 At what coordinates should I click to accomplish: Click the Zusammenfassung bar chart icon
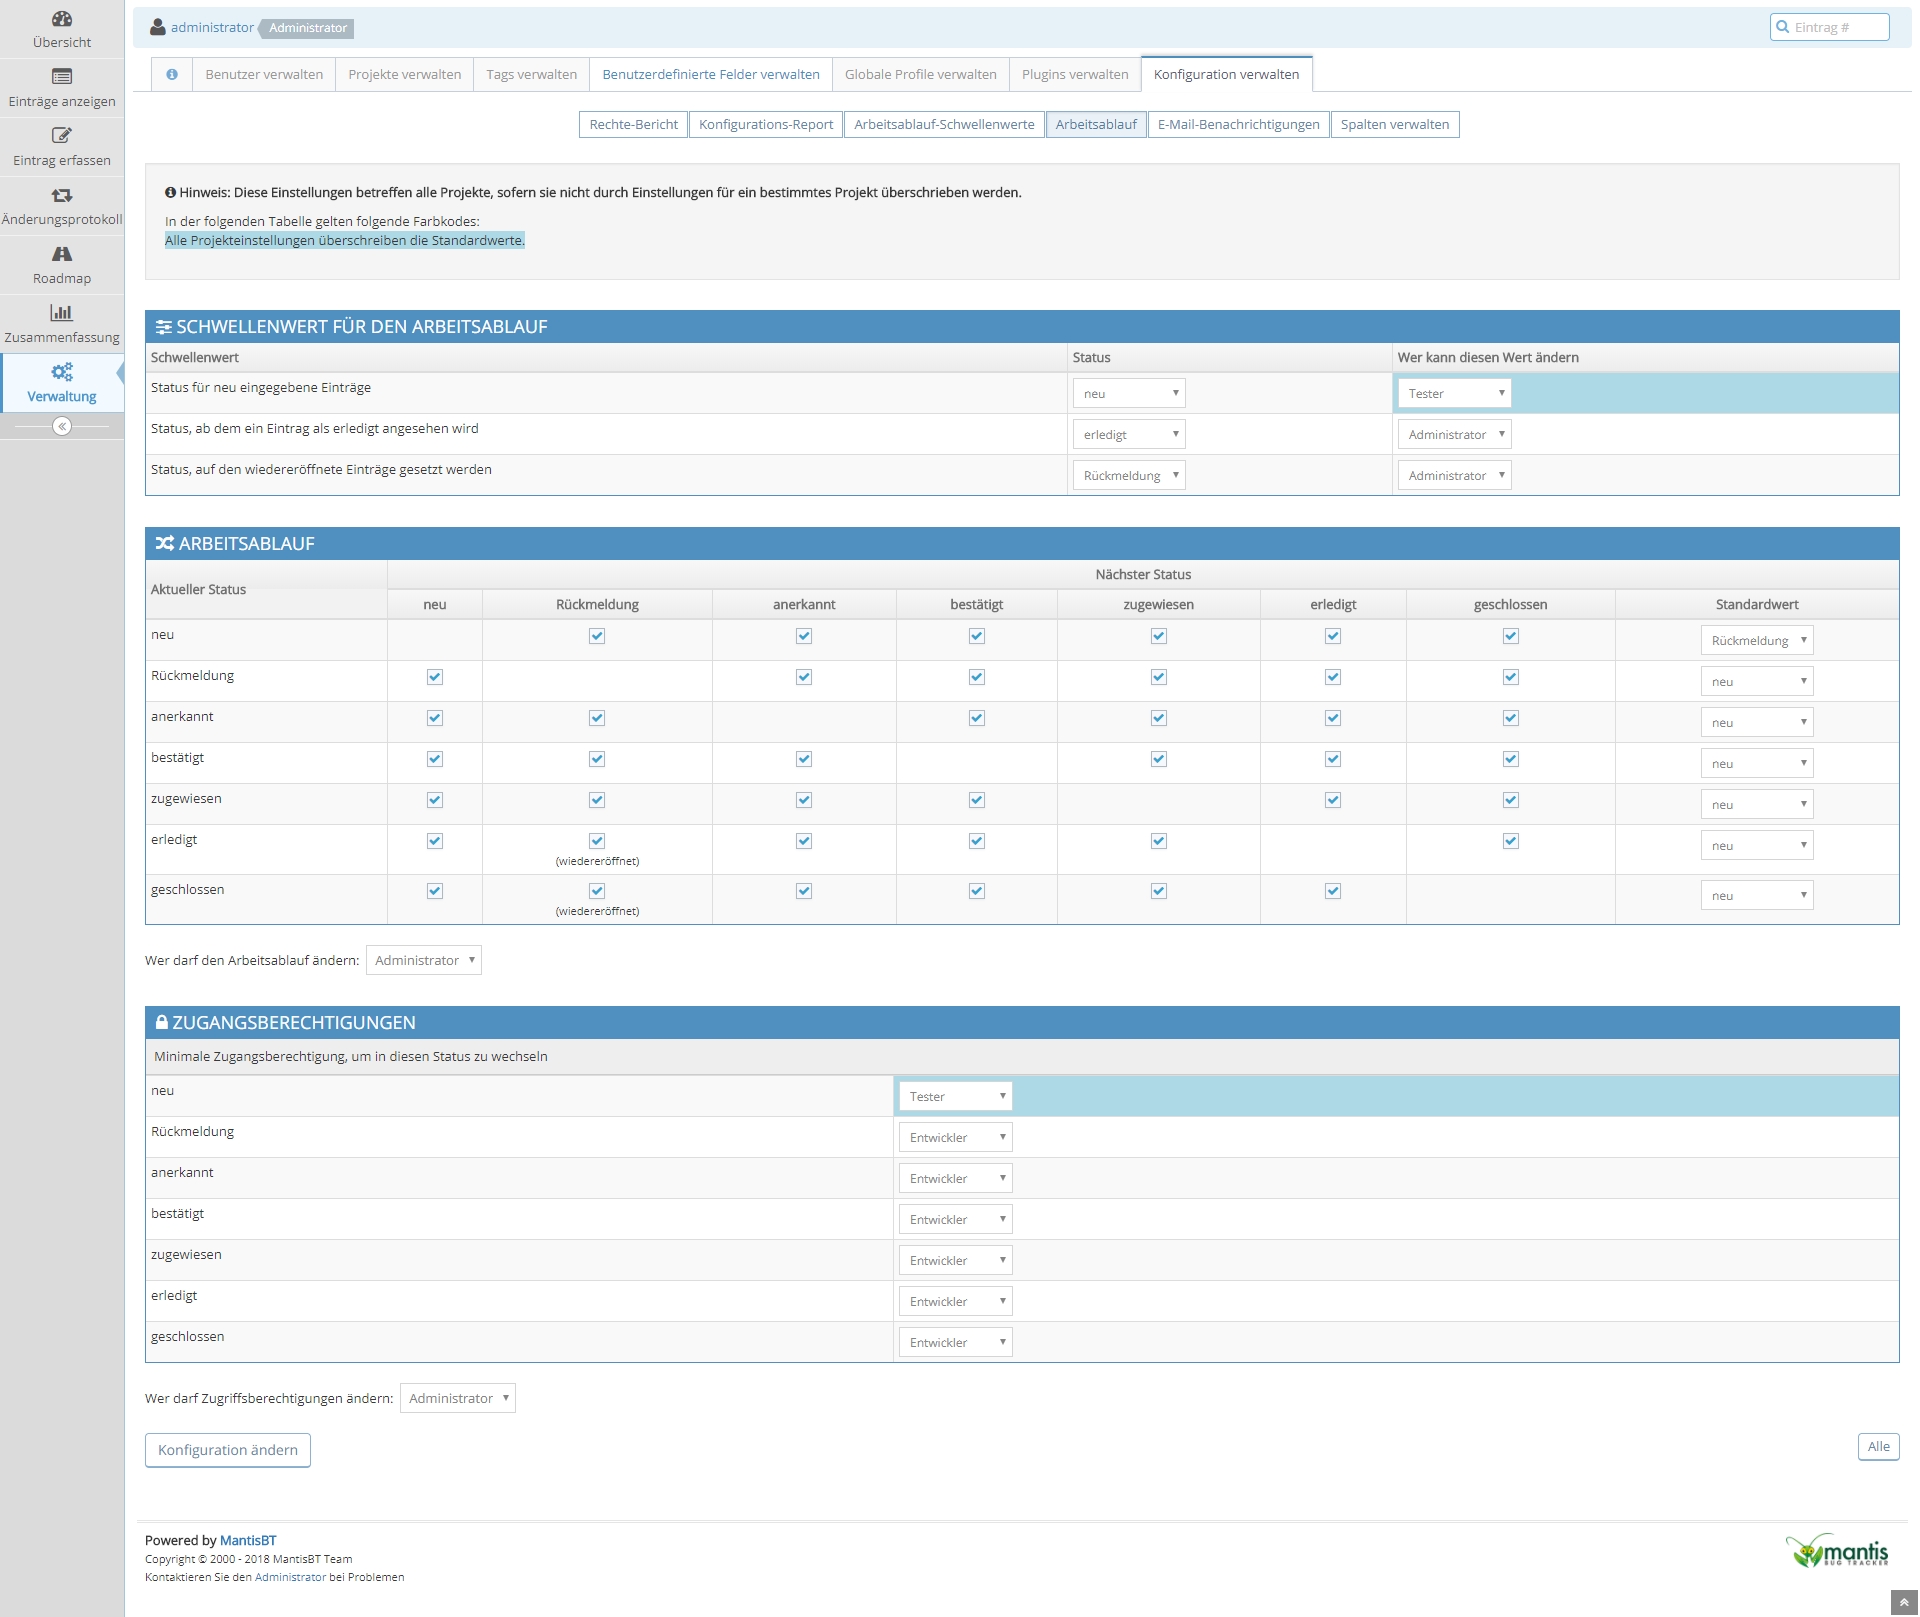pyautogui.click(x=62, y=313)
